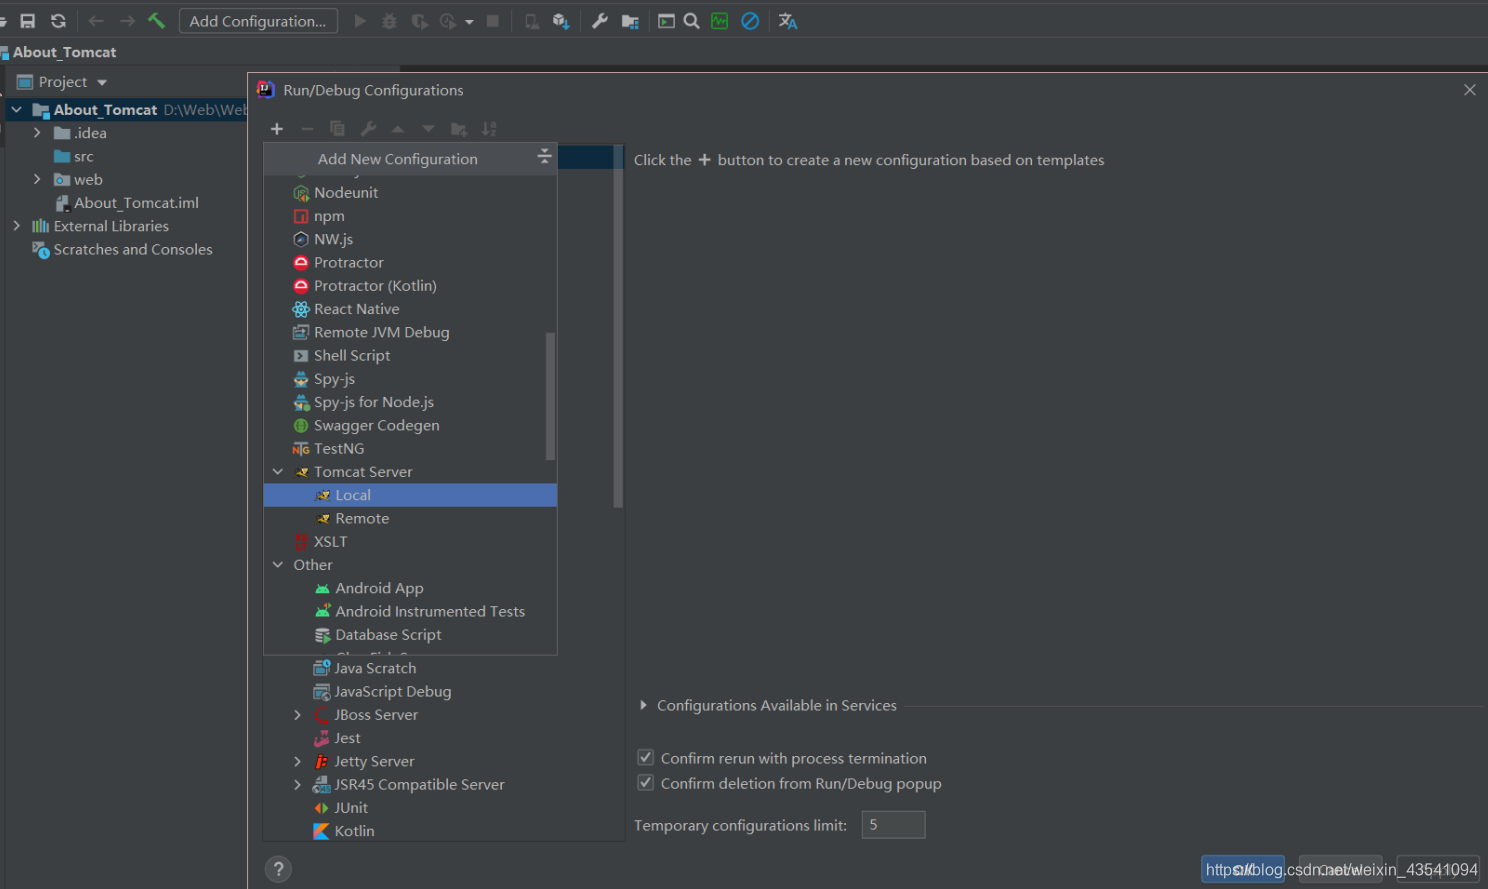Image resolution: width=1488 pixels, height=889 pixels.
Task: Click the Run play icon
Action: [360, 21]
